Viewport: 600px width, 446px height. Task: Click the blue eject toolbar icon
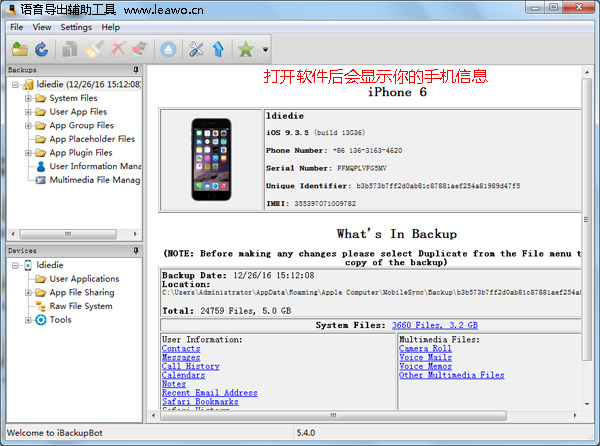click(x=168, y=49)
